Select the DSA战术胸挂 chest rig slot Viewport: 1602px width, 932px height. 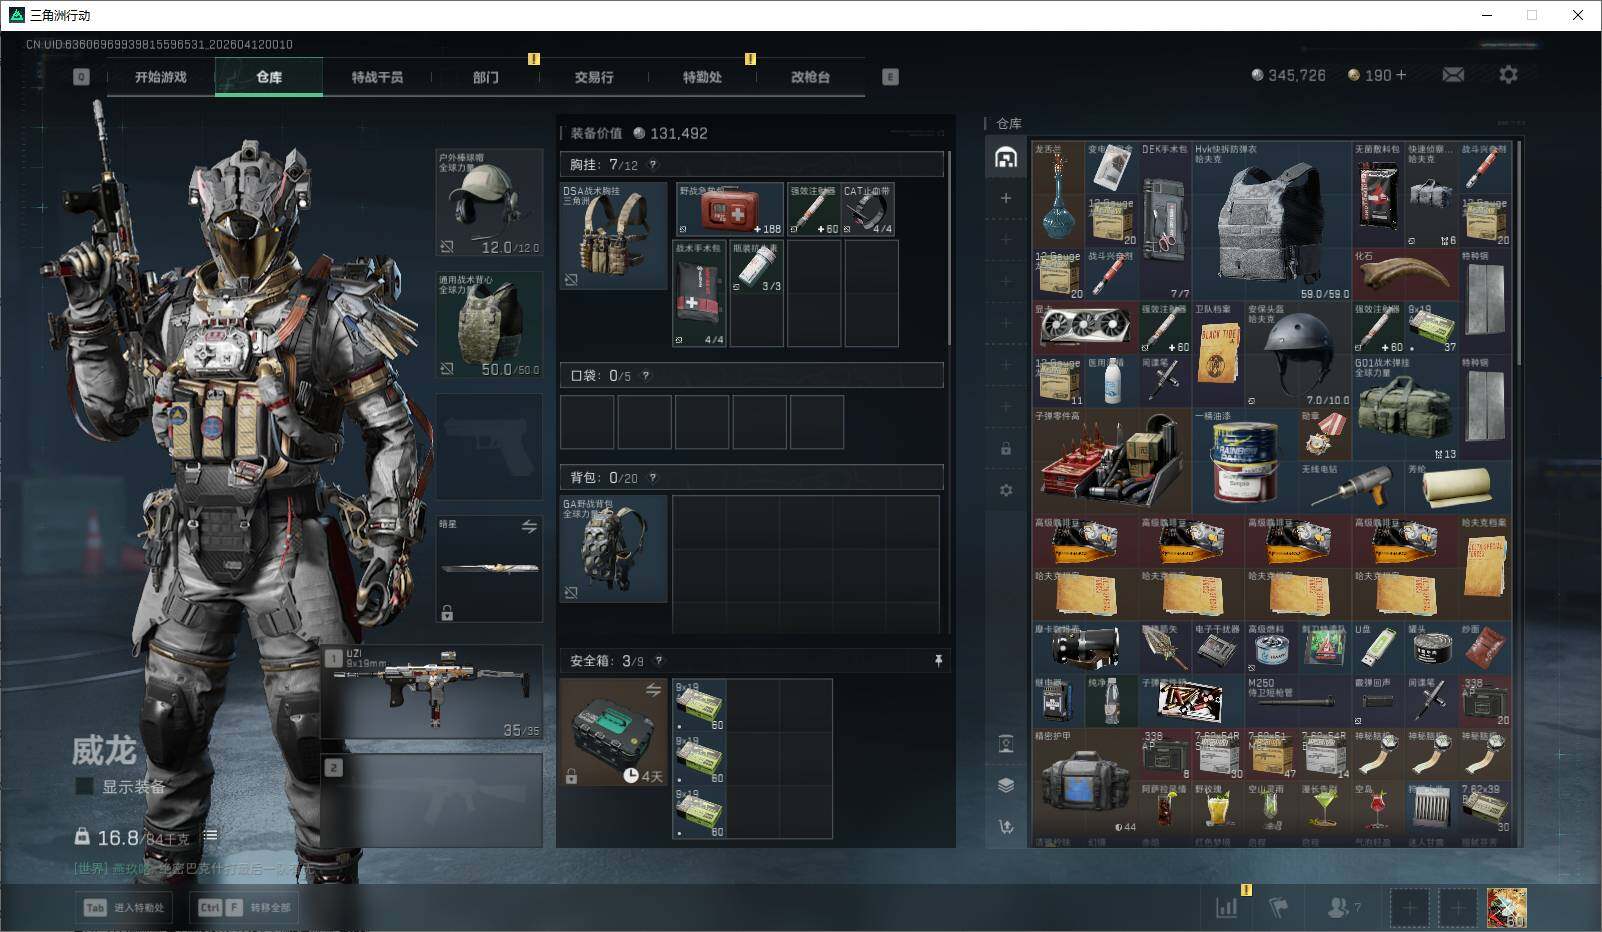pyautogui.click(x=614, y=236)
